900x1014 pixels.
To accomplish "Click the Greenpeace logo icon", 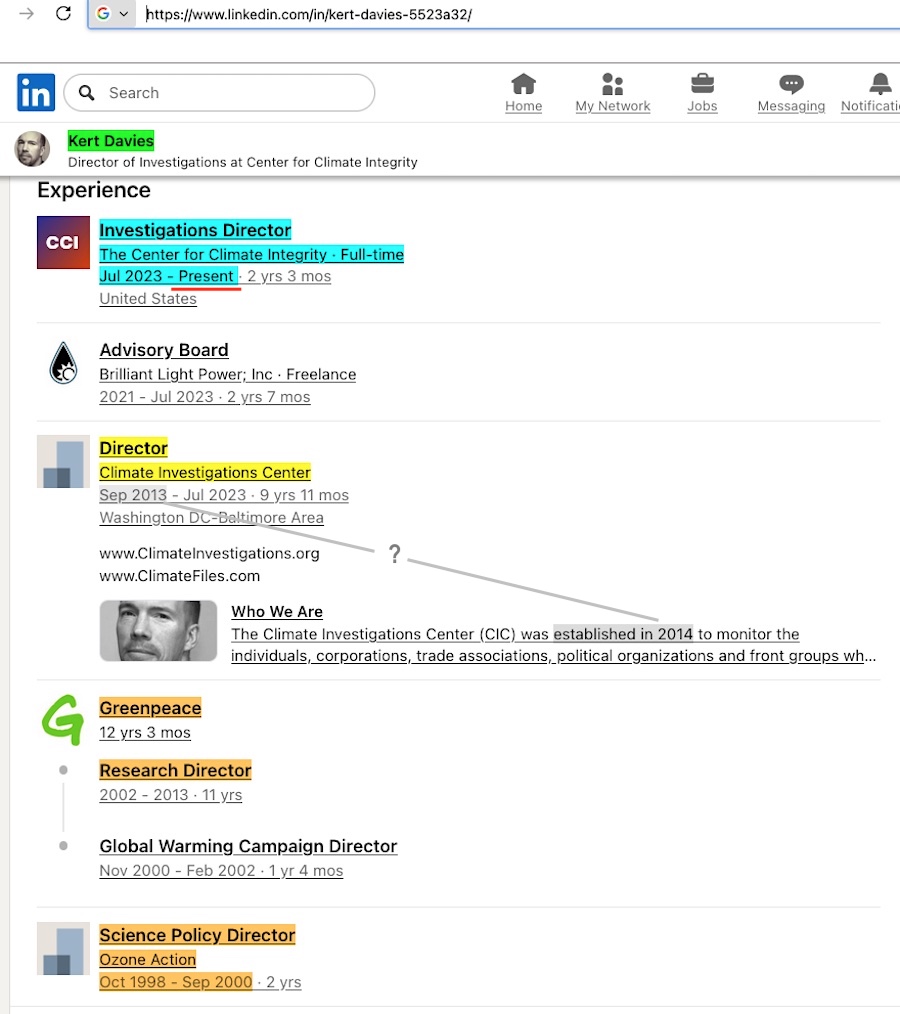I will pyautogui.click(x=62, y=720).
